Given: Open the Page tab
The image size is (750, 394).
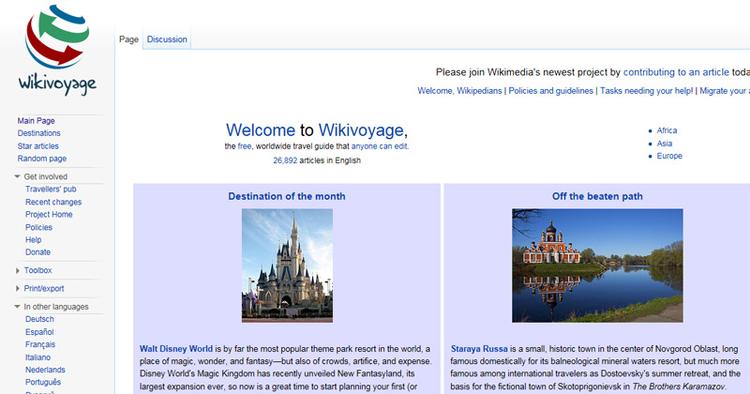Looking at the screenshot, I should 129,39.
